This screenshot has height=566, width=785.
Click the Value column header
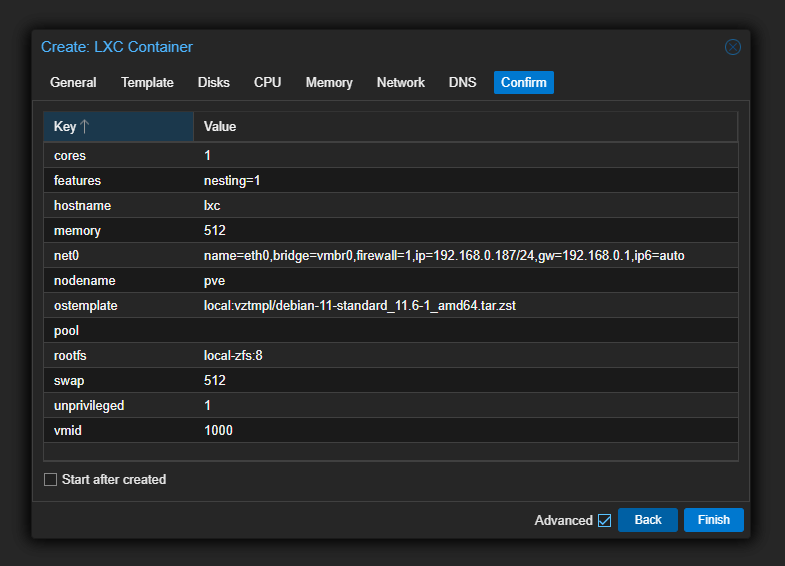click(464, 127)
